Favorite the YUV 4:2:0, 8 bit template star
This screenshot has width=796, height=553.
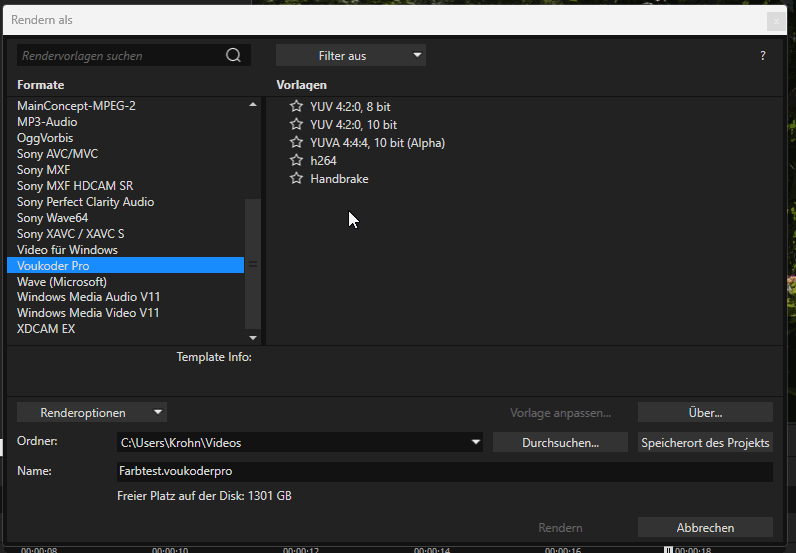pyautogui.click(x=296, y=106)
